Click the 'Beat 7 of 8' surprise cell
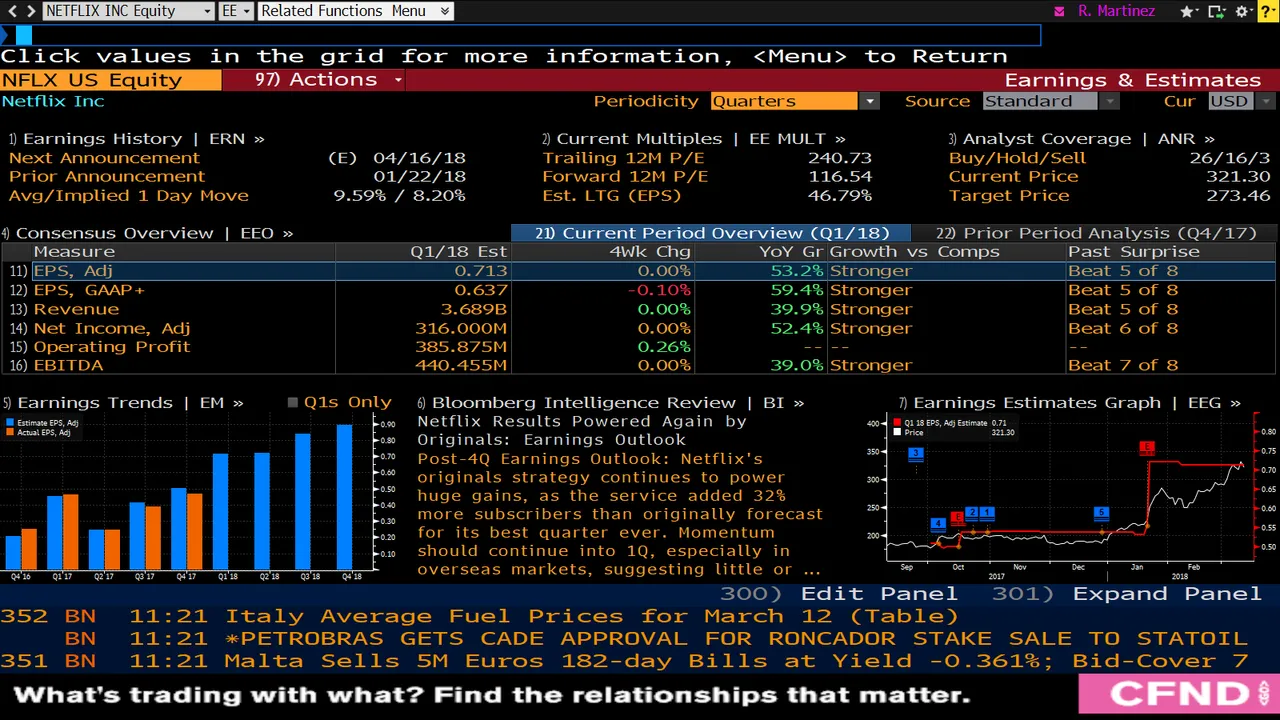 (x=1122, y=365)
